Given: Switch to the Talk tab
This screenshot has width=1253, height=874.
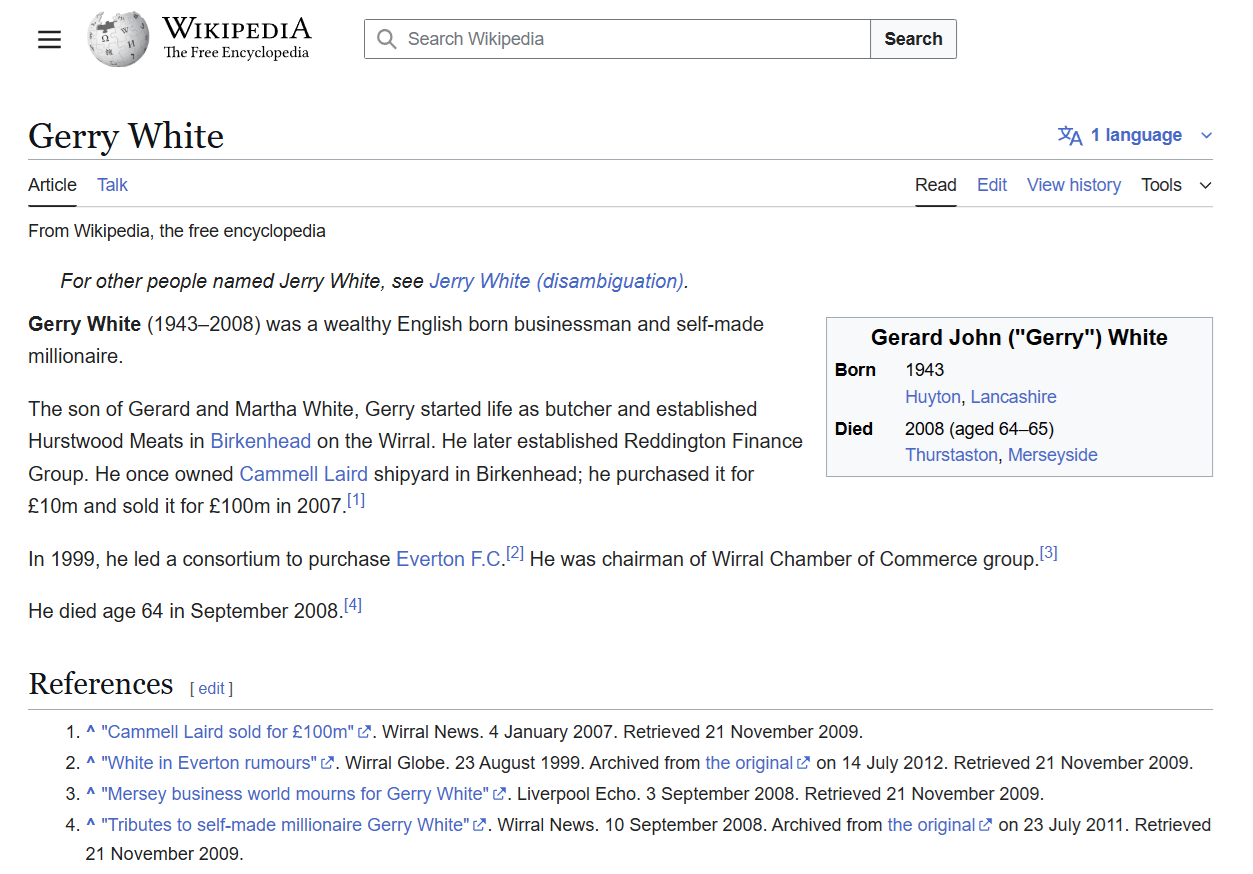Looking at the screenshot, I should click(112, 185).
